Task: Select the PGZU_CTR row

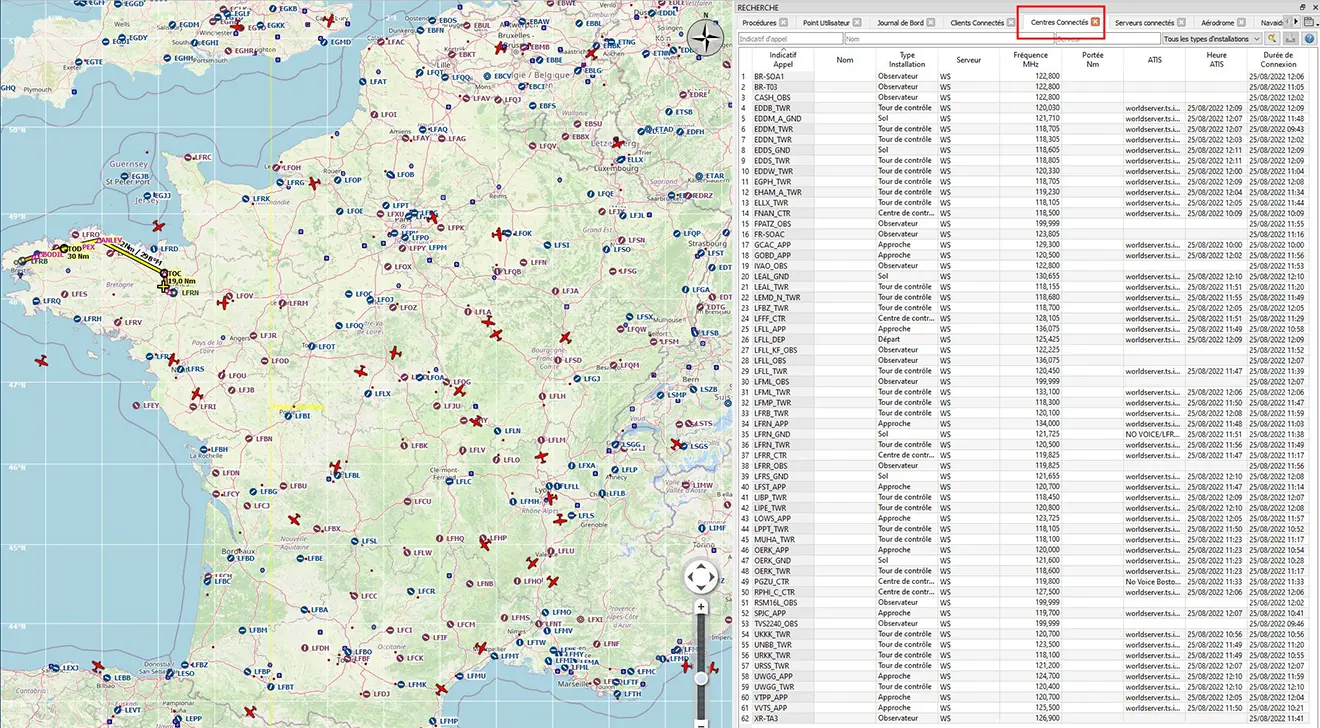Action: pos(1022,581)
